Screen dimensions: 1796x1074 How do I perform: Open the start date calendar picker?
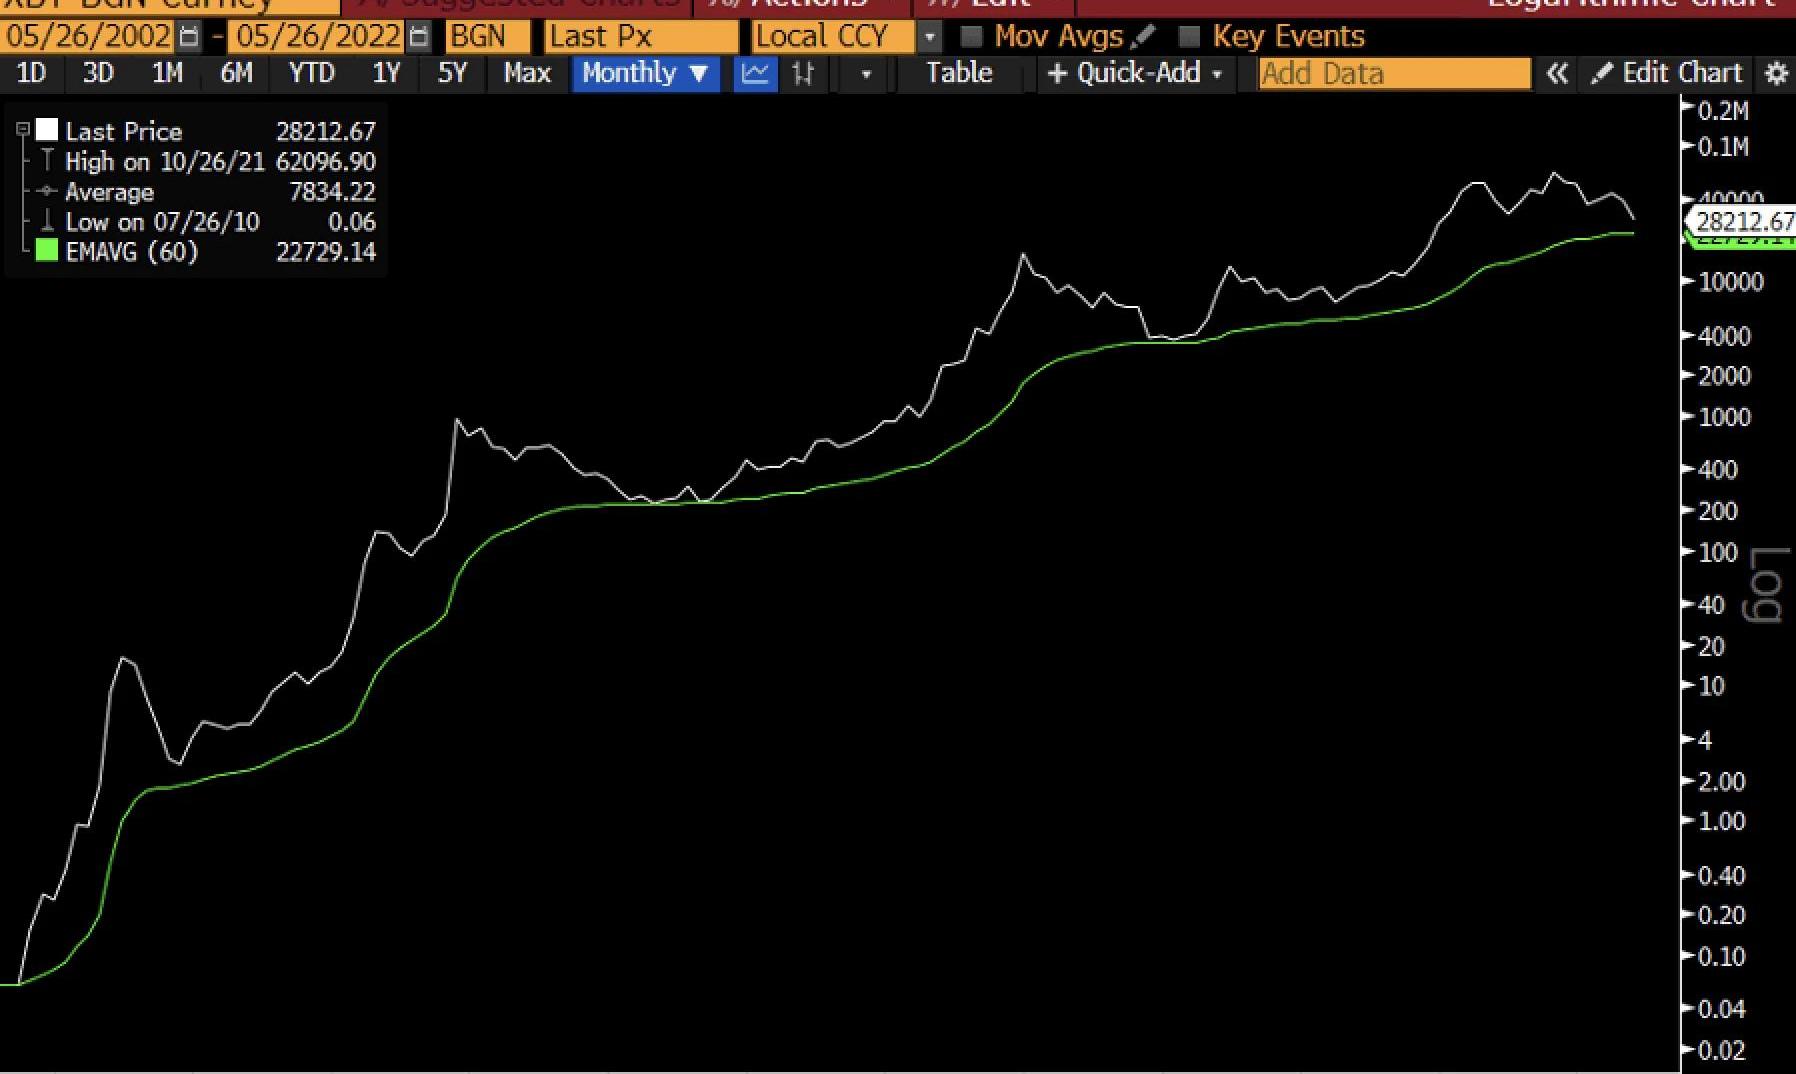click(x=188, y=37)
